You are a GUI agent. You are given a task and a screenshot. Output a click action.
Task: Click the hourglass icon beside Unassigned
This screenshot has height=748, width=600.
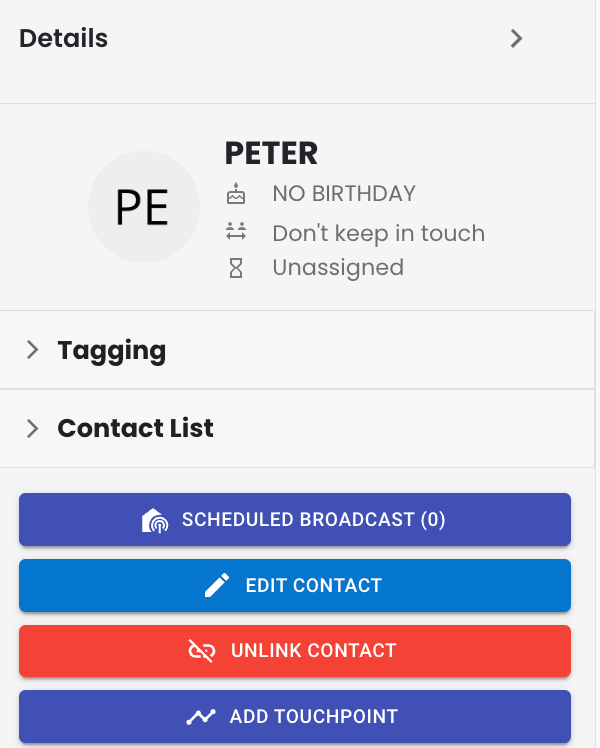pos(236,268)
